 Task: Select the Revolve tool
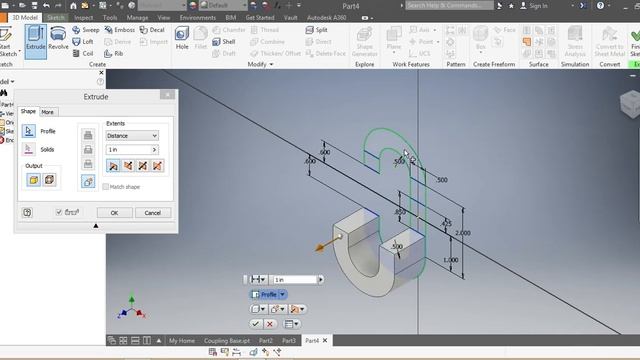[58, 38]
